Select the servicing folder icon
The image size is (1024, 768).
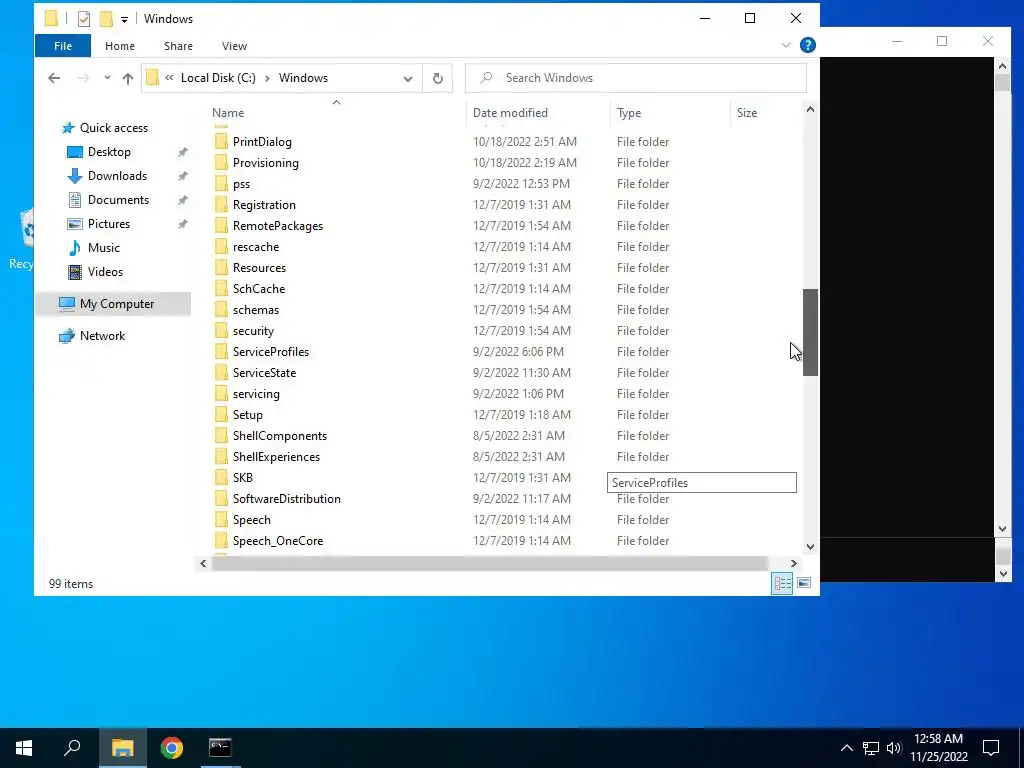tap(221, 394)
